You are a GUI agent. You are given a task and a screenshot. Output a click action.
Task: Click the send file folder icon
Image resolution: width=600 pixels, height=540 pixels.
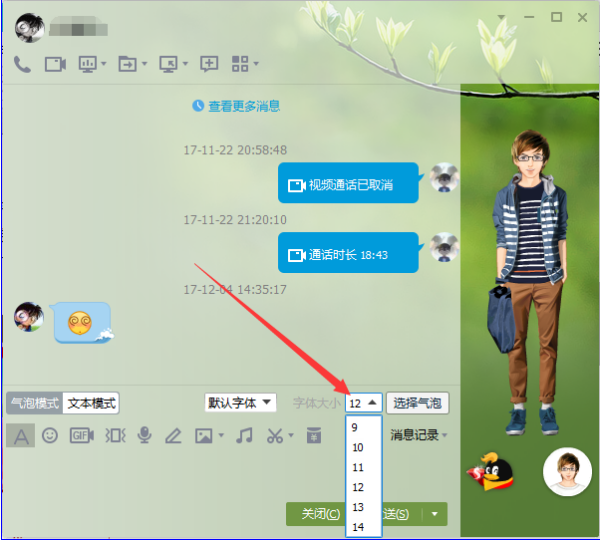coord(127,64)
